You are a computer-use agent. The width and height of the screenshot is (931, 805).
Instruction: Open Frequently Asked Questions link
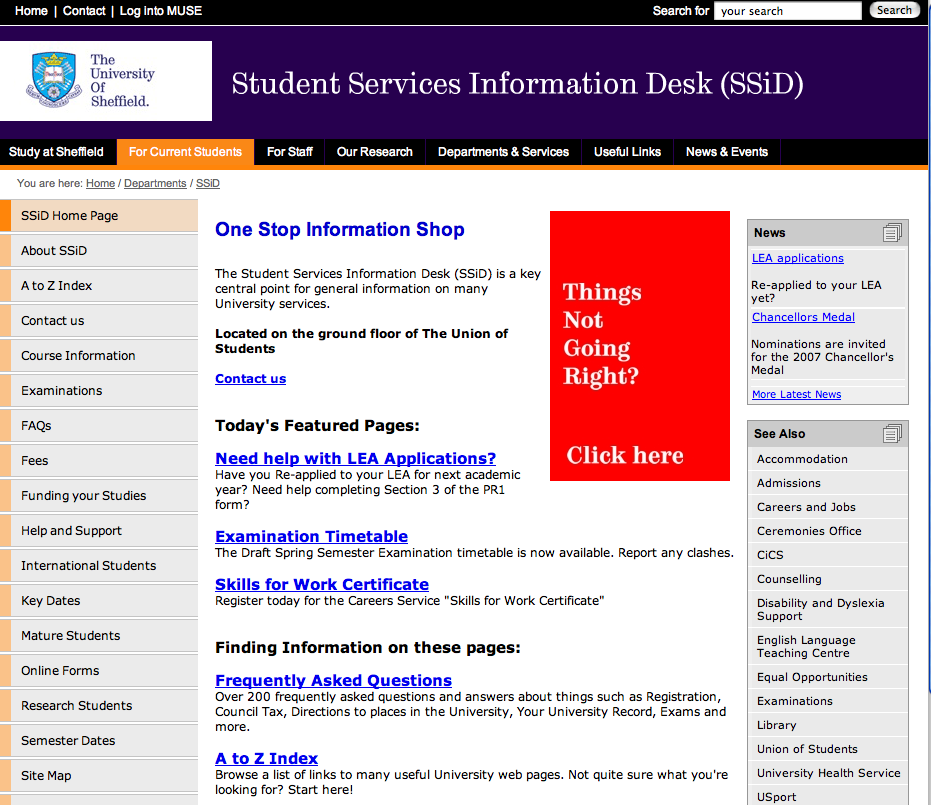pyautogui.click(x=333, y=680)
